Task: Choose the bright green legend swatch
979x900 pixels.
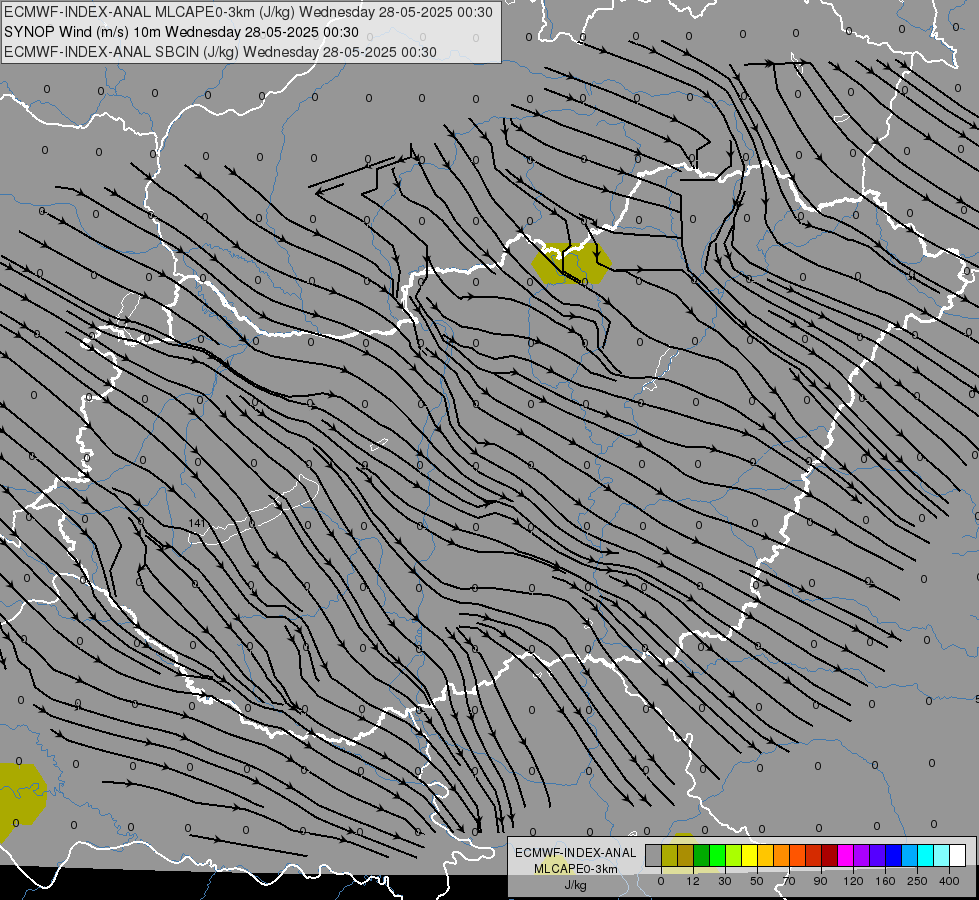Action: pos(717,855)
